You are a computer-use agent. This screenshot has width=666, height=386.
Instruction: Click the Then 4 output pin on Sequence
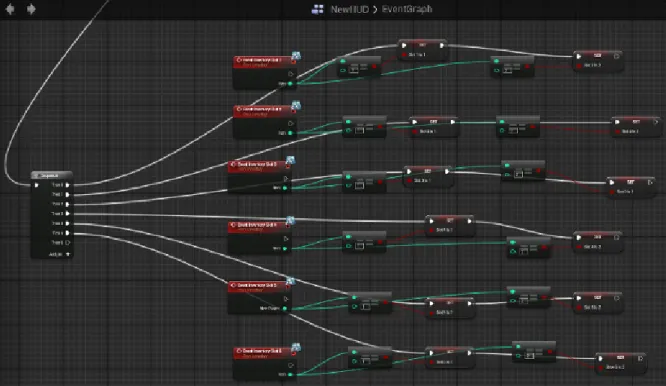coord(67,223)
